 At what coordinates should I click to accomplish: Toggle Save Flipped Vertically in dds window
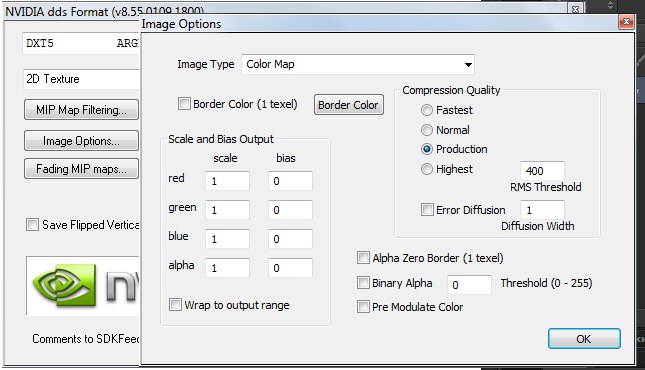pyautogui.click(x=32, y=225)
